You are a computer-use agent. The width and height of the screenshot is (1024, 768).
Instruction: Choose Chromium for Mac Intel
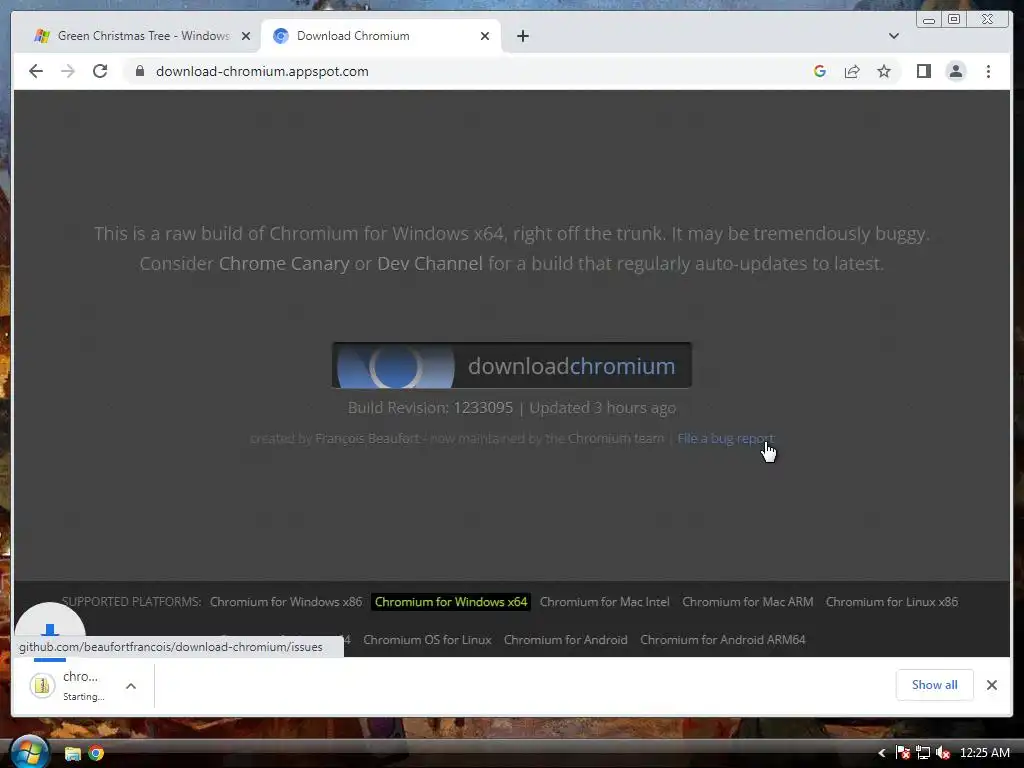click(605, 601)
